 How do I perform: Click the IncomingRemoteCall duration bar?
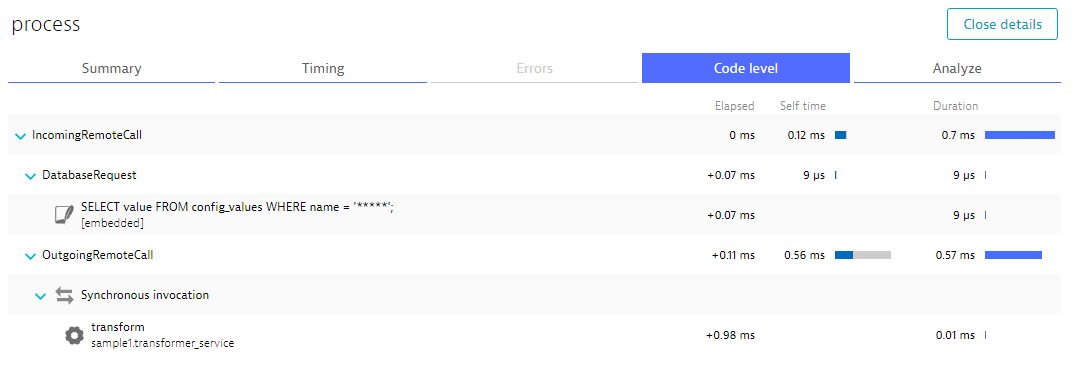(x=1020, y=135)
